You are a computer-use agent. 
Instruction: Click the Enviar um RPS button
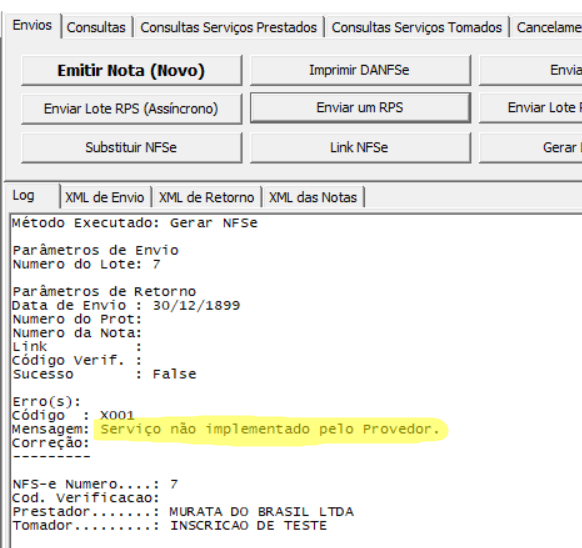(360, 108)
